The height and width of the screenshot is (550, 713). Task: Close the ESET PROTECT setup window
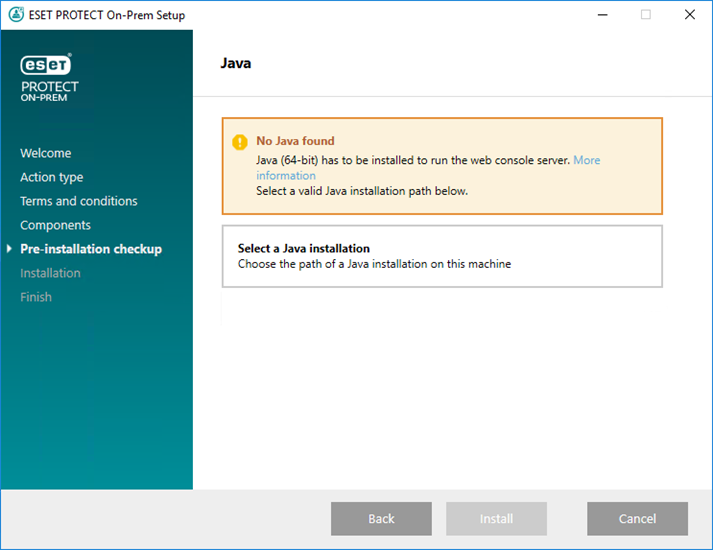(x=689, y=15)
